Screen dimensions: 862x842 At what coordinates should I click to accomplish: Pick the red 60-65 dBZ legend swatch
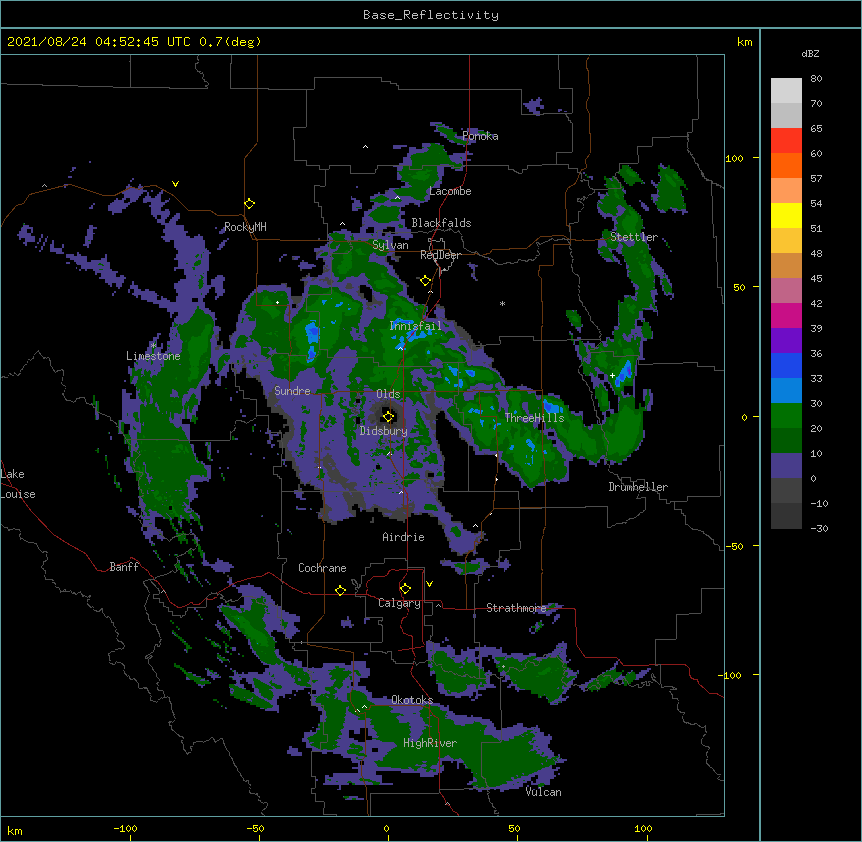(786, 141)
